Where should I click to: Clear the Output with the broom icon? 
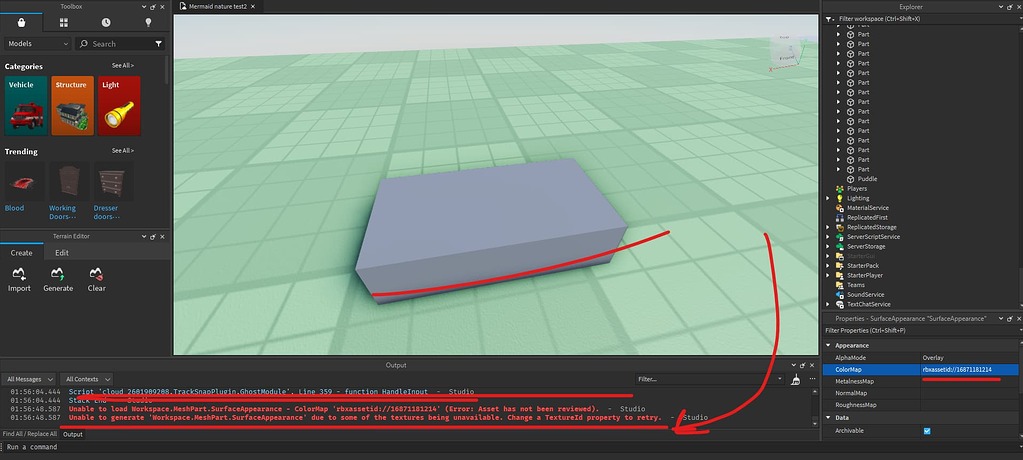(796, 380)
